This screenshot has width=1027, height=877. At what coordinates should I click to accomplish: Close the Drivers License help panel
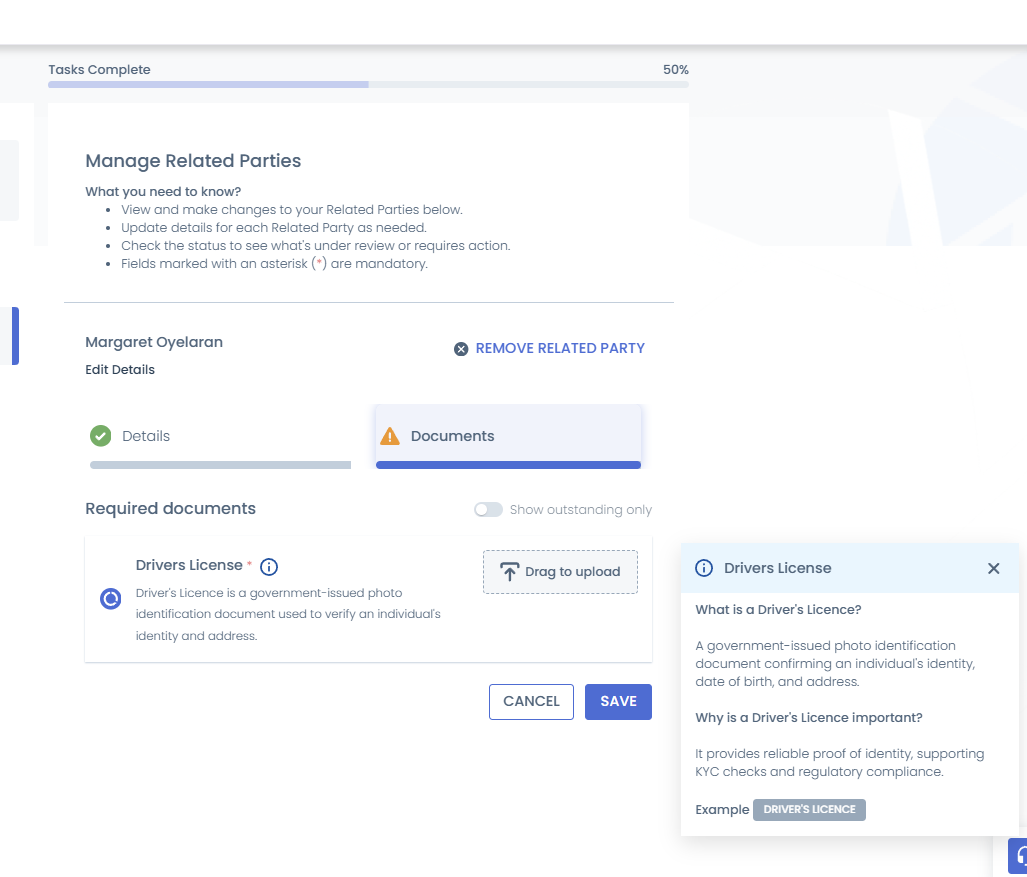[994, 569]
